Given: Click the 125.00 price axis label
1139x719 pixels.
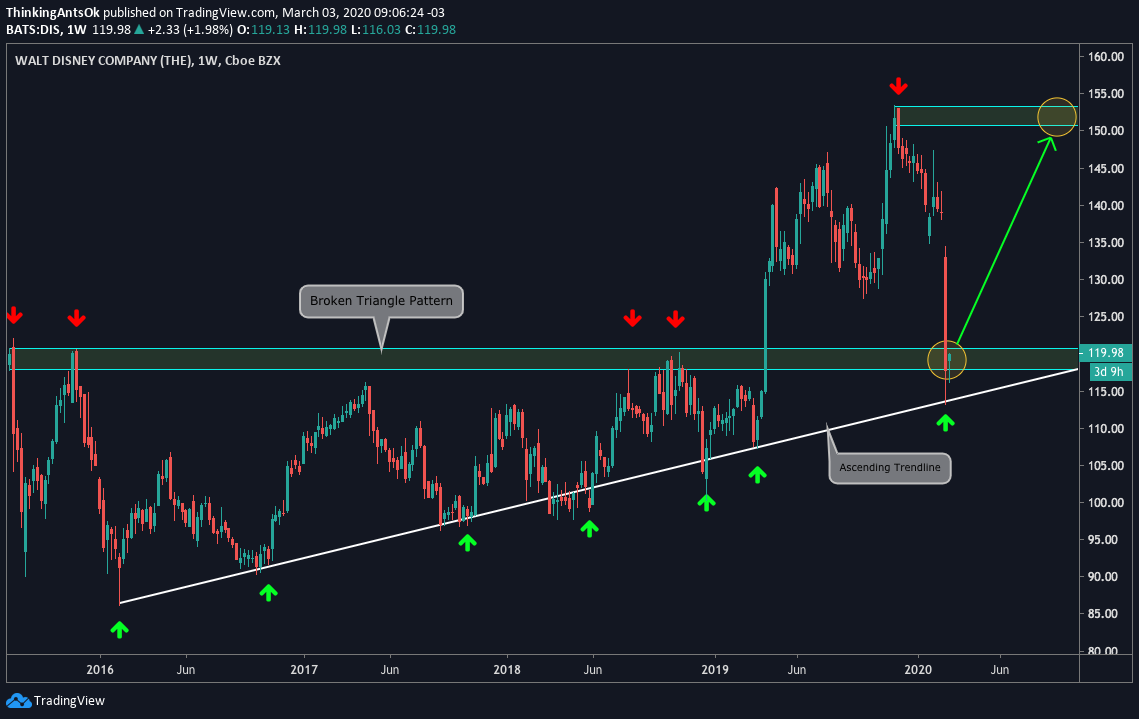Looking at the screenshot, I should (x=1106, y=317).
